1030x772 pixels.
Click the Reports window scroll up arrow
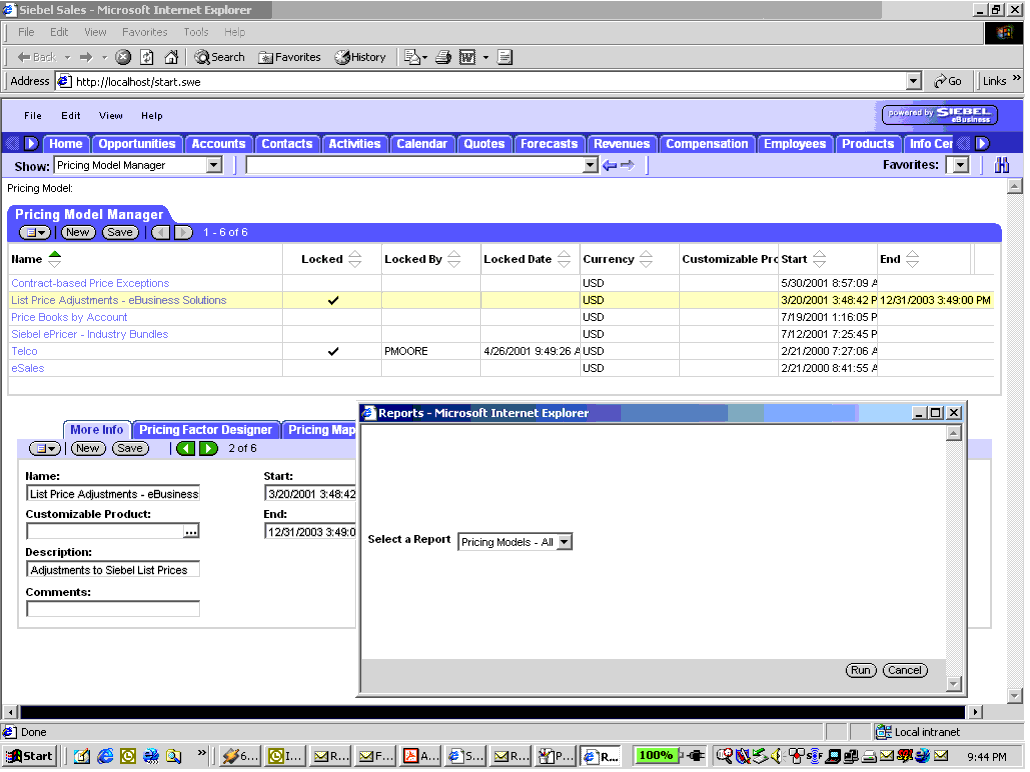(x=953, y=432)
